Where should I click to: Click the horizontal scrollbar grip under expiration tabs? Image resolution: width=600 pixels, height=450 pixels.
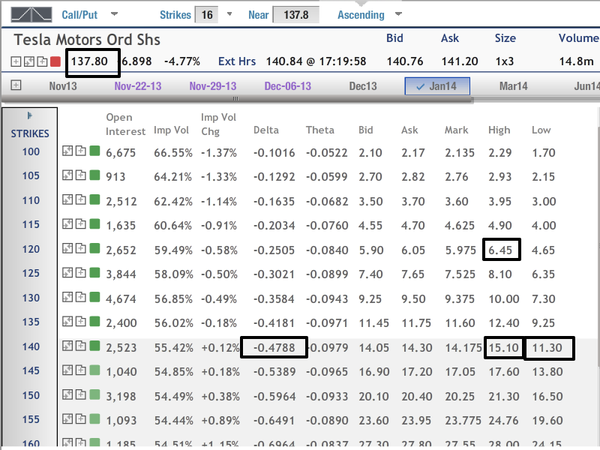(236, 99)
